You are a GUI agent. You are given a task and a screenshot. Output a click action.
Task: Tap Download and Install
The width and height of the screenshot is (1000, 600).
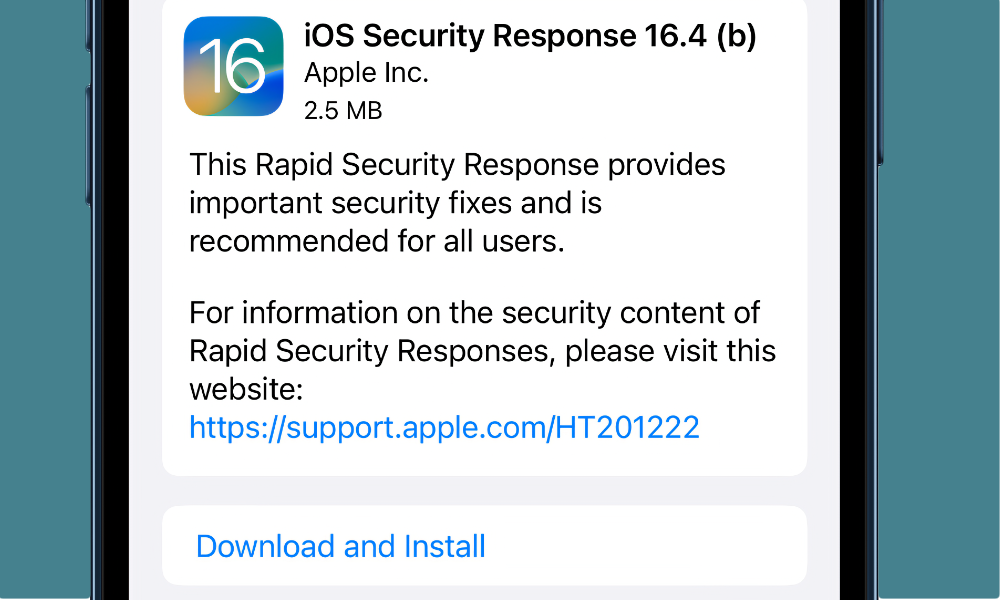(x=340, y=546)
